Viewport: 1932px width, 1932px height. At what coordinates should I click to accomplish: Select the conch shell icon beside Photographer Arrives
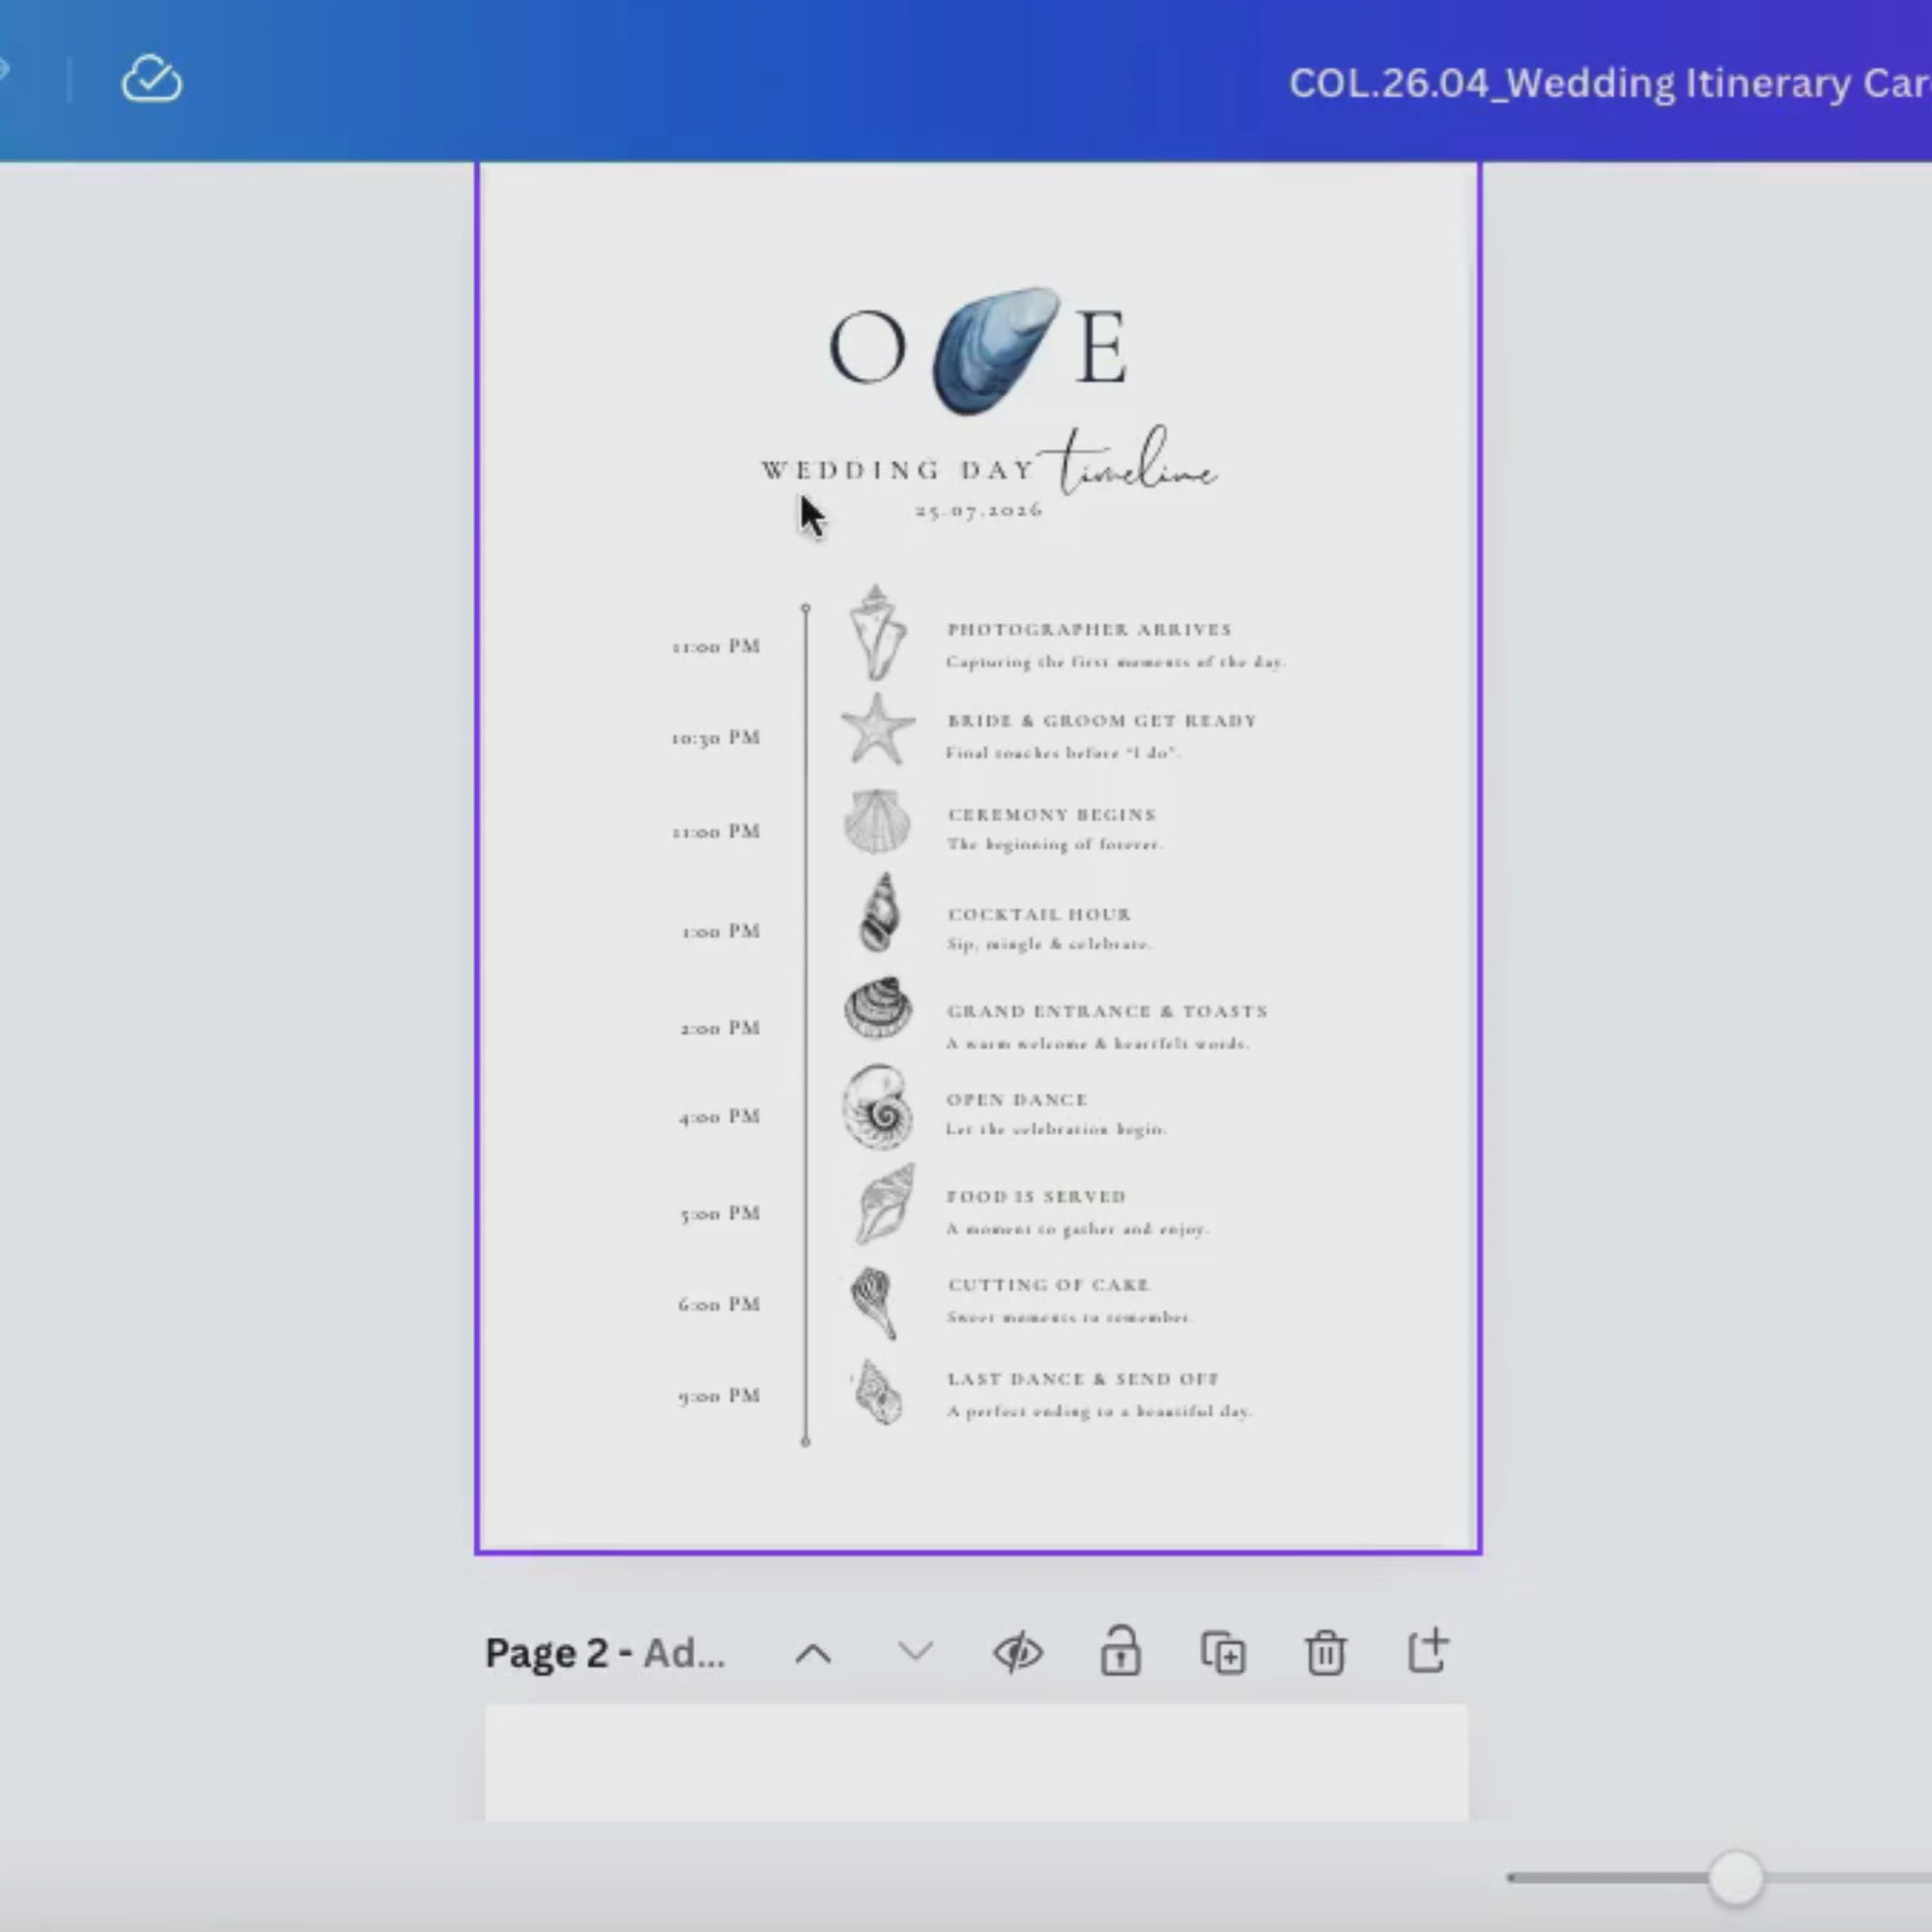pyautogui.click(x=877, y=632)
